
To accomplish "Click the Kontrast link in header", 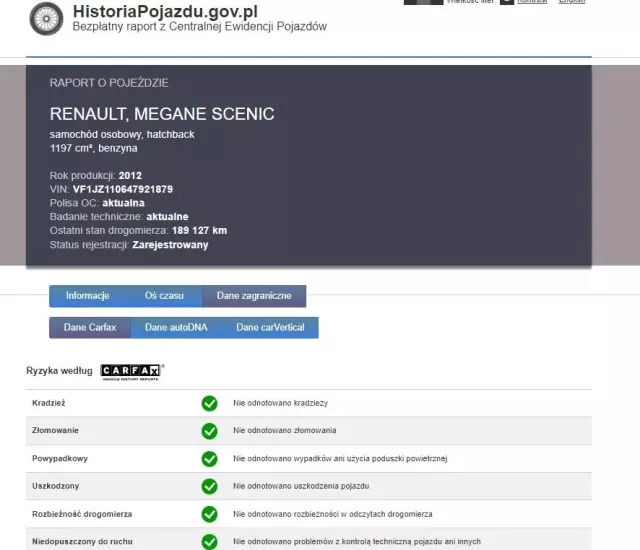I will (532, 2).
